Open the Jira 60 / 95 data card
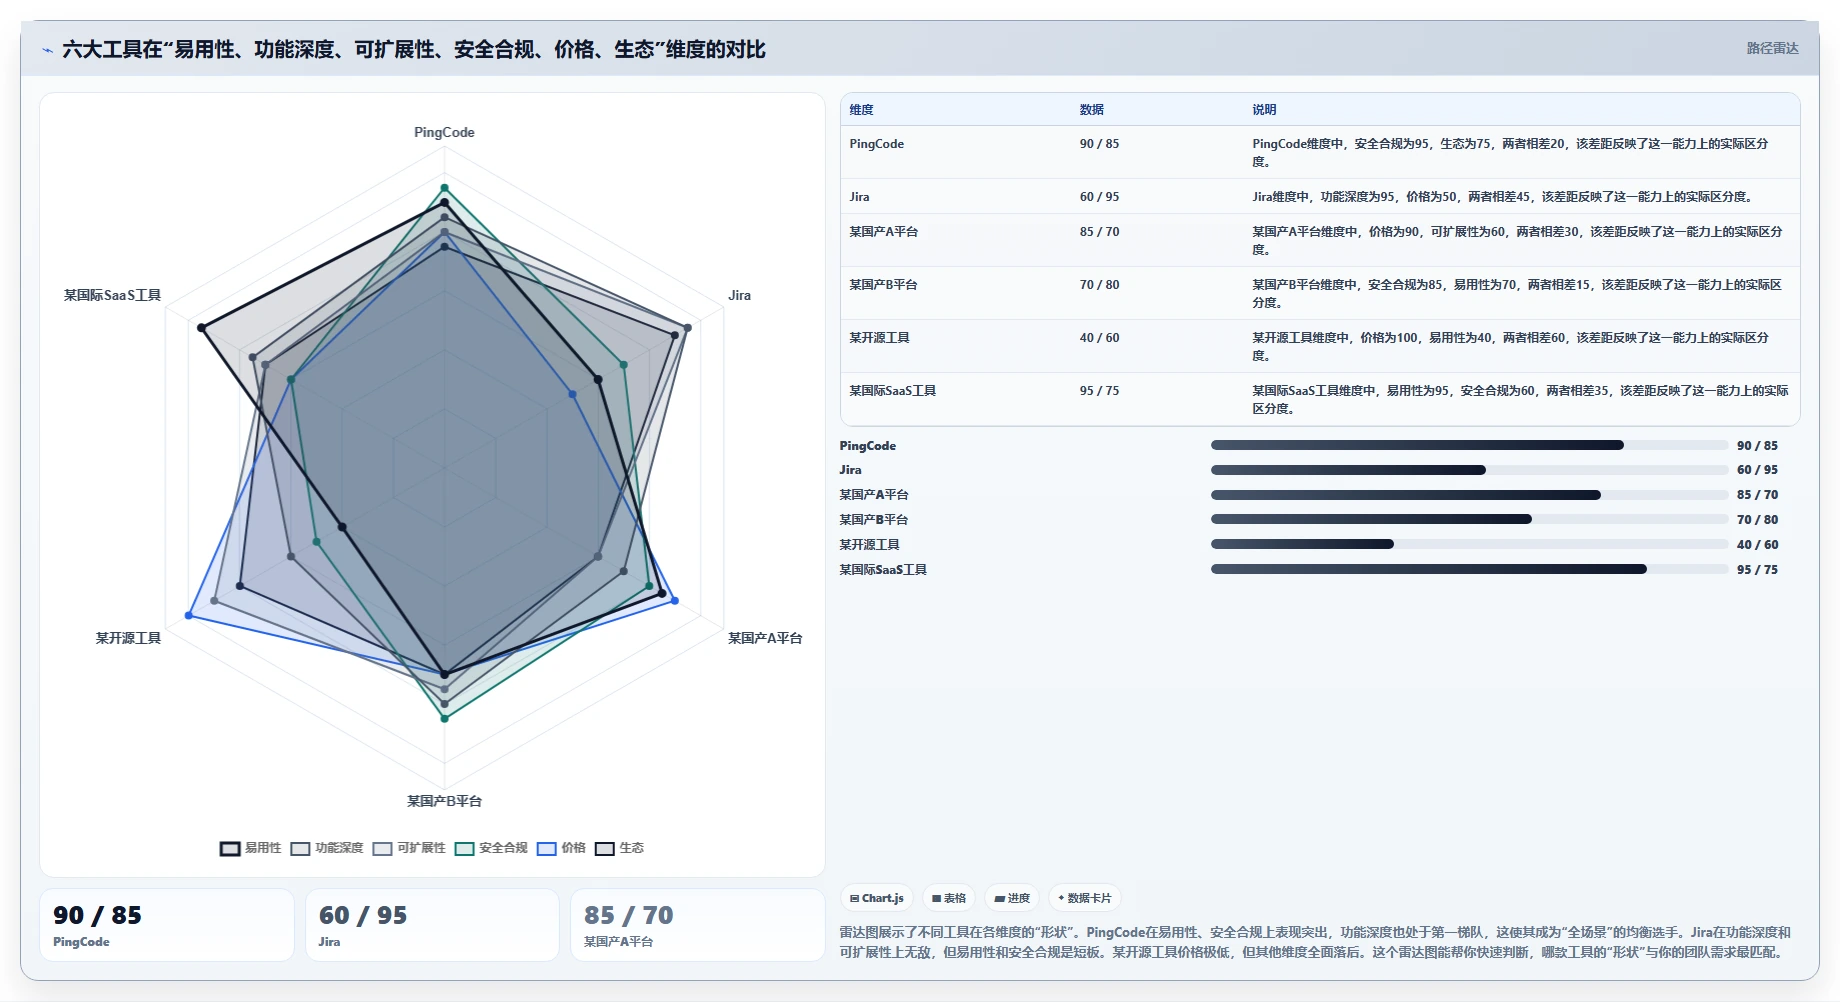The image size is (1840, 1002). (x=432, y=925)
